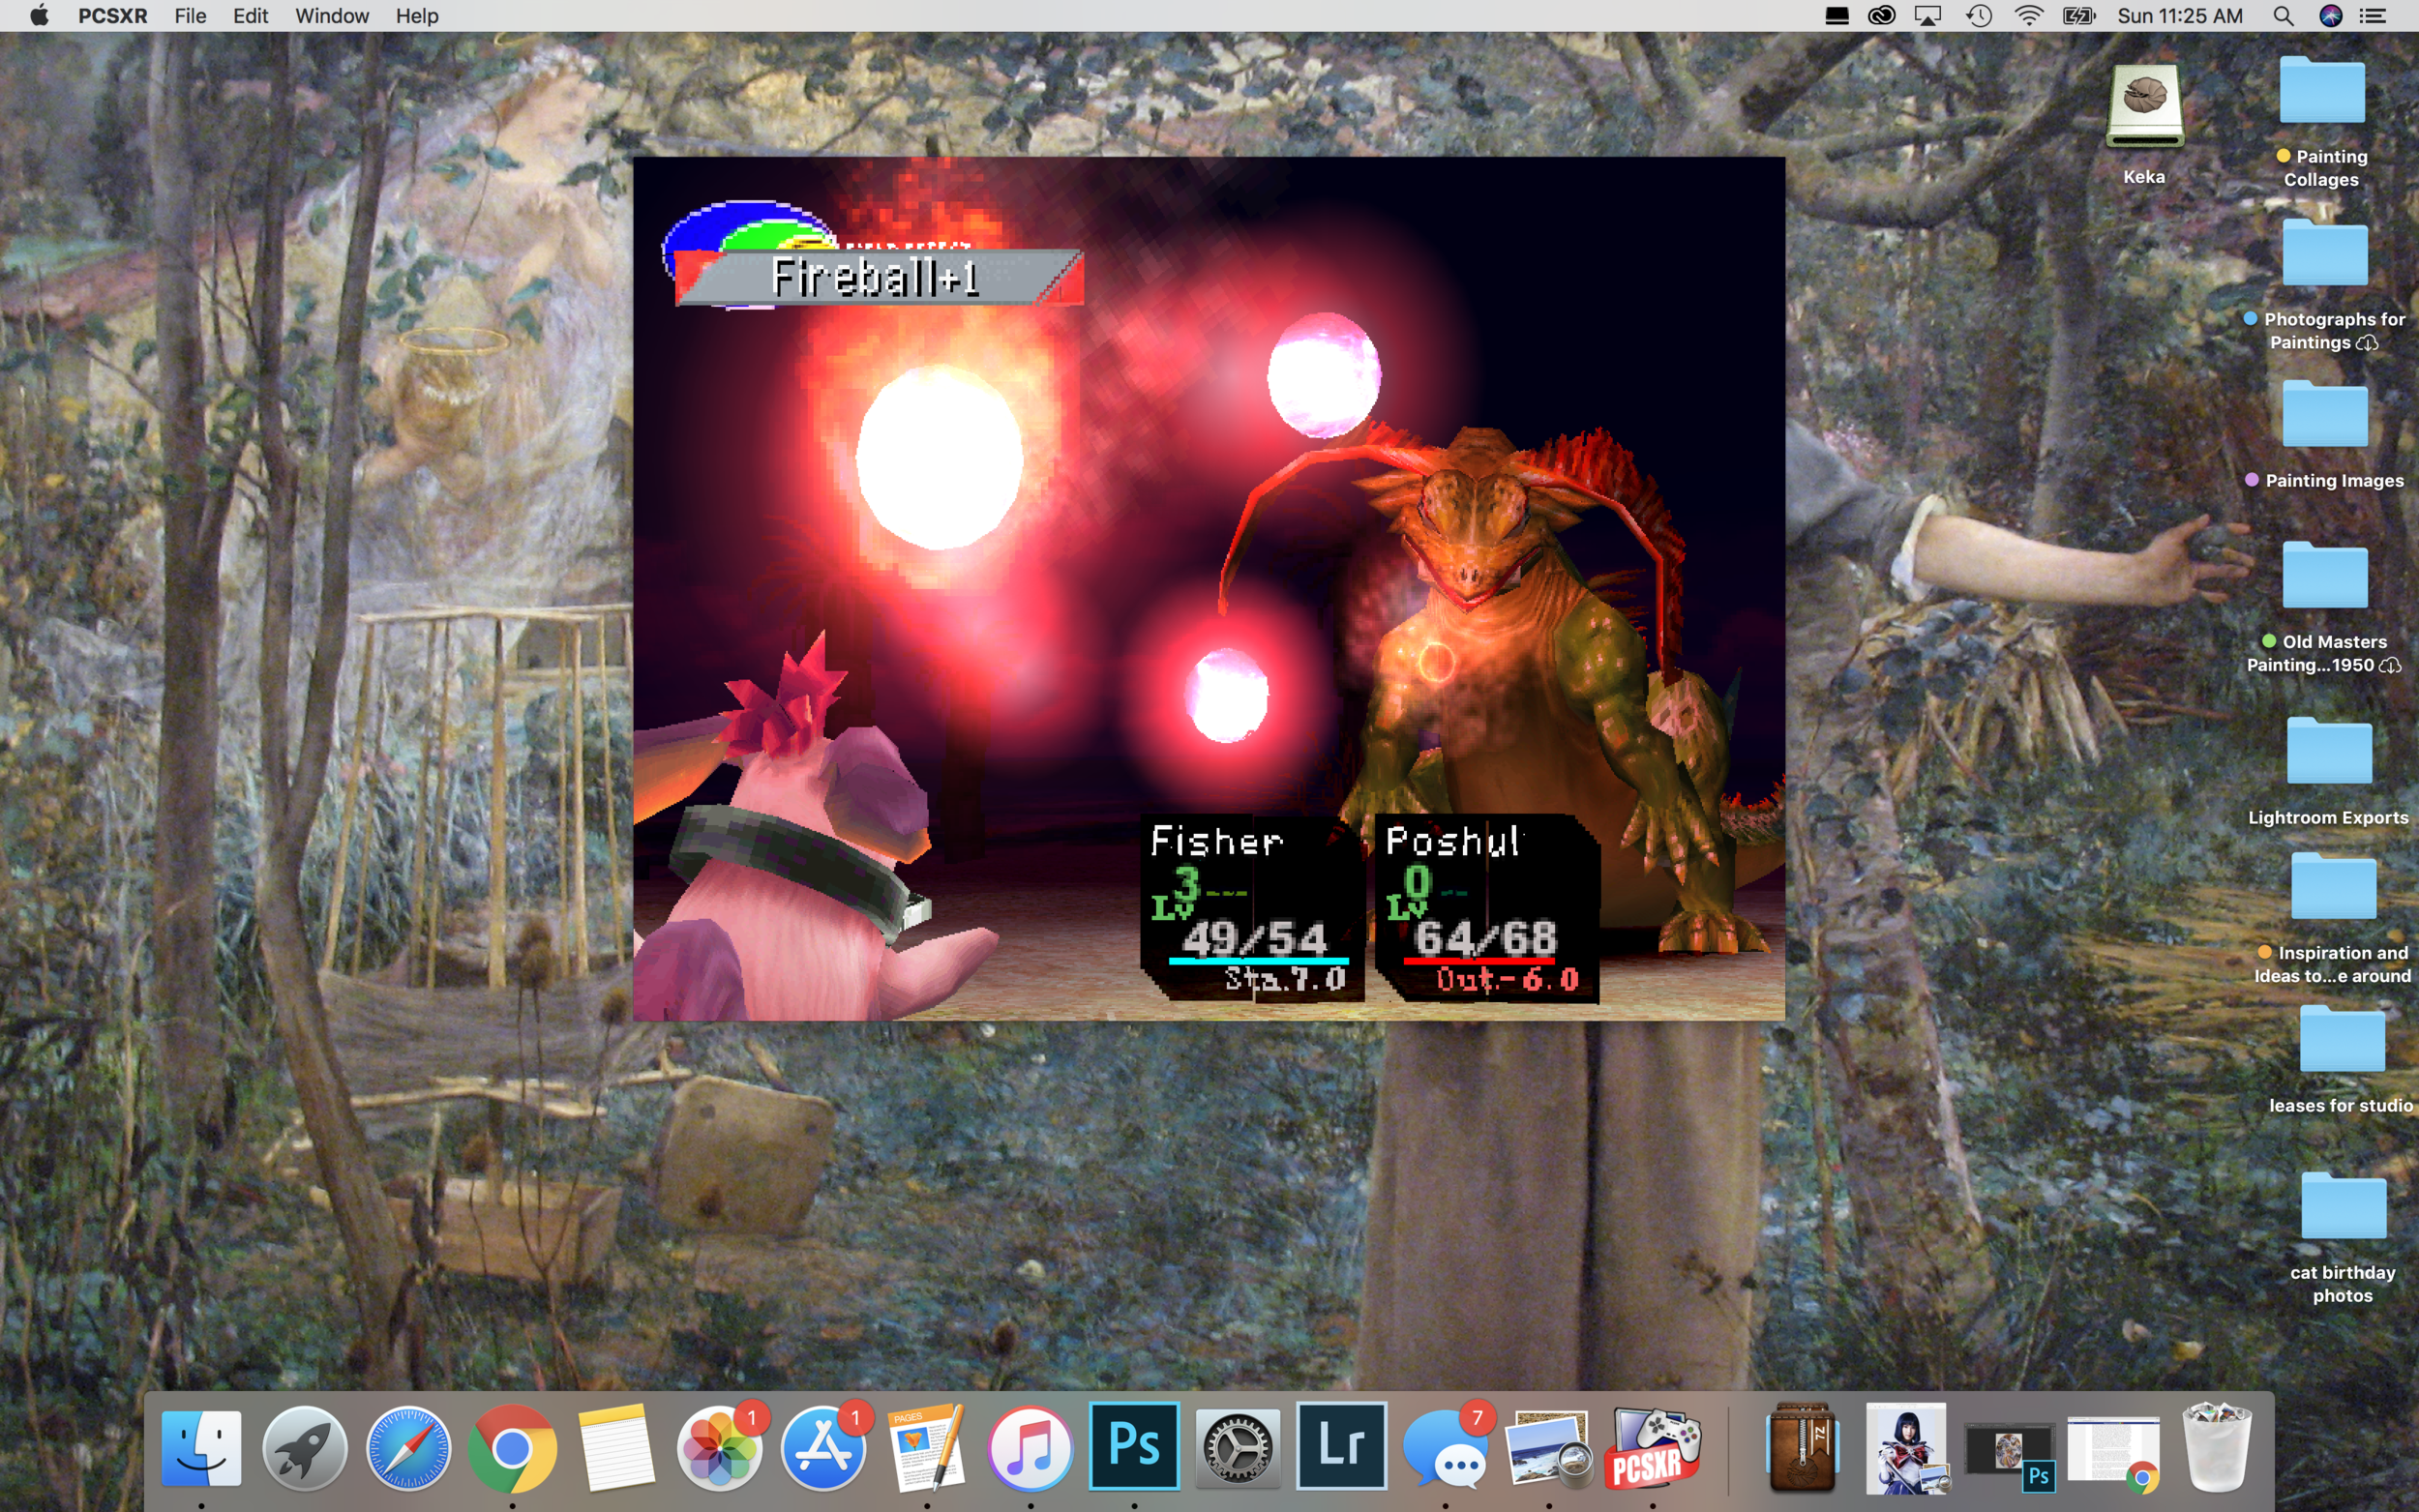Click the Out -6.0 stamina readout
Viewport: 2419px width, 1512px height.
(1508, 980)
